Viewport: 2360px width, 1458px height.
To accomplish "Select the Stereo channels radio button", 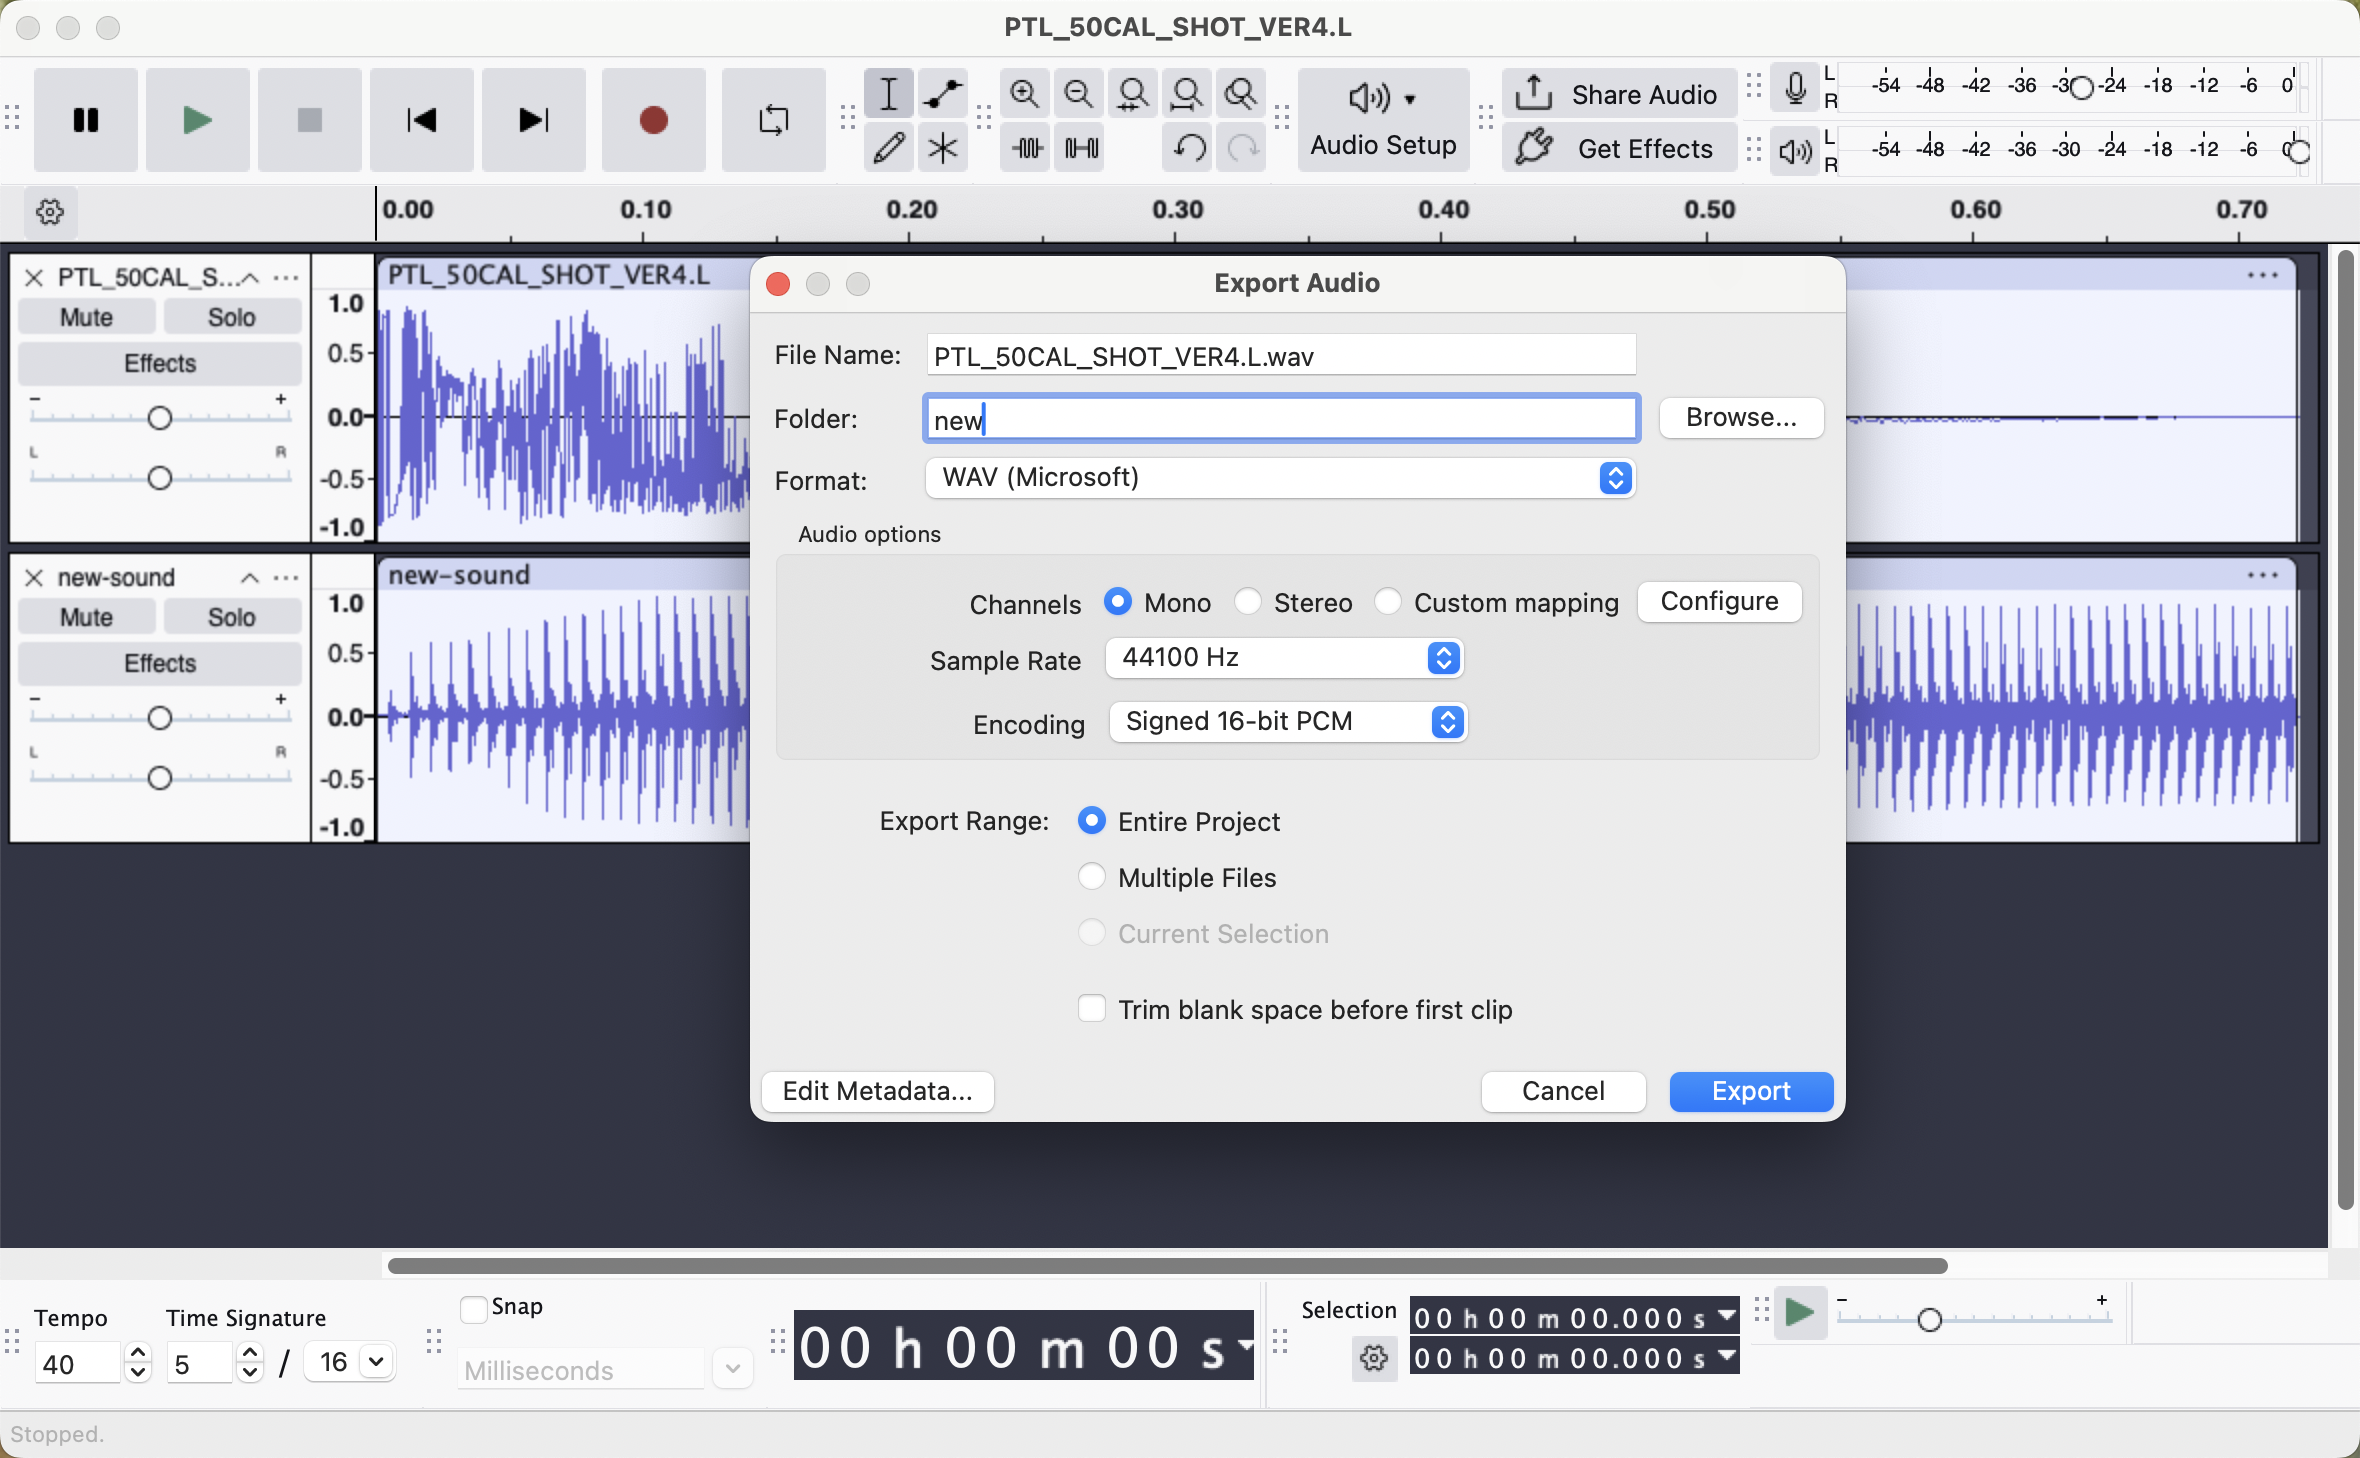I will click(1247, 602).
